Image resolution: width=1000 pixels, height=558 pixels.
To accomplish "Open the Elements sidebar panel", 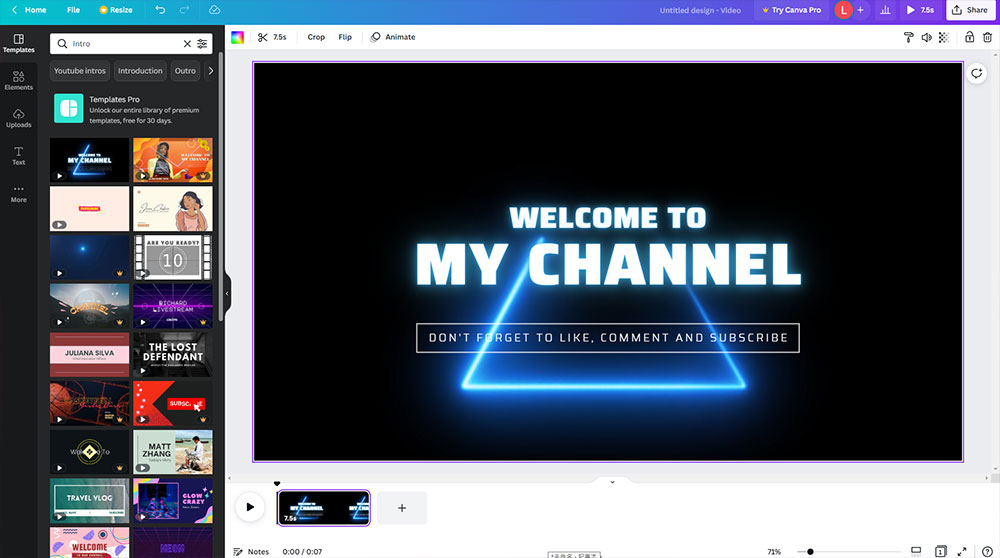I will [x=18, y=80].
